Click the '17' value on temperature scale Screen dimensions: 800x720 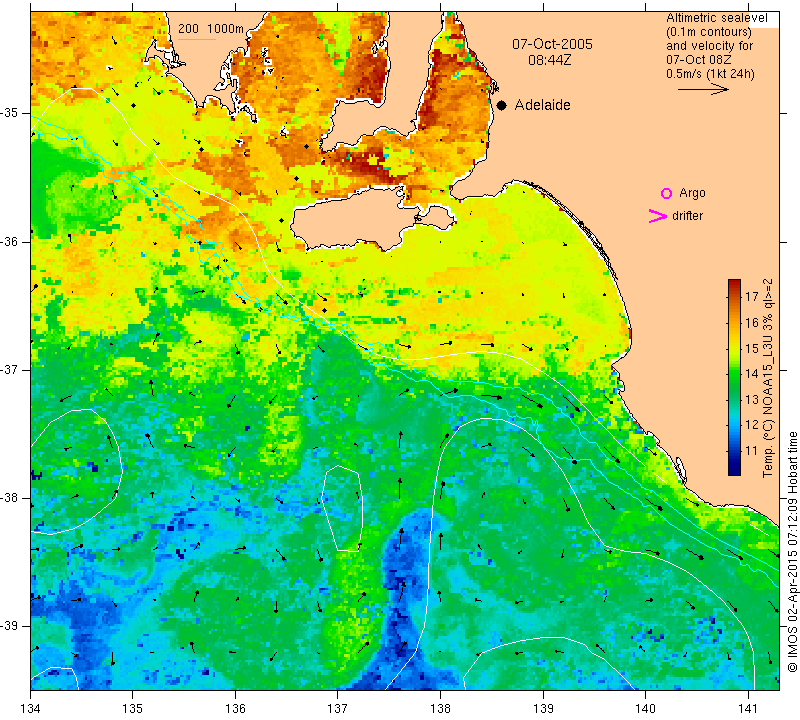point(752,296)
